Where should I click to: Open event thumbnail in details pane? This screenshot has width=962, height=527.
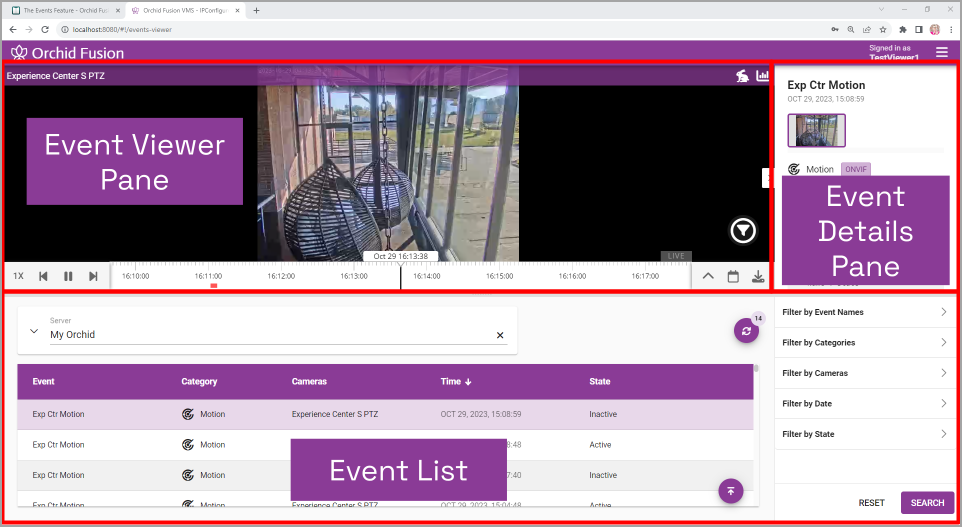[x=817, y=130]
